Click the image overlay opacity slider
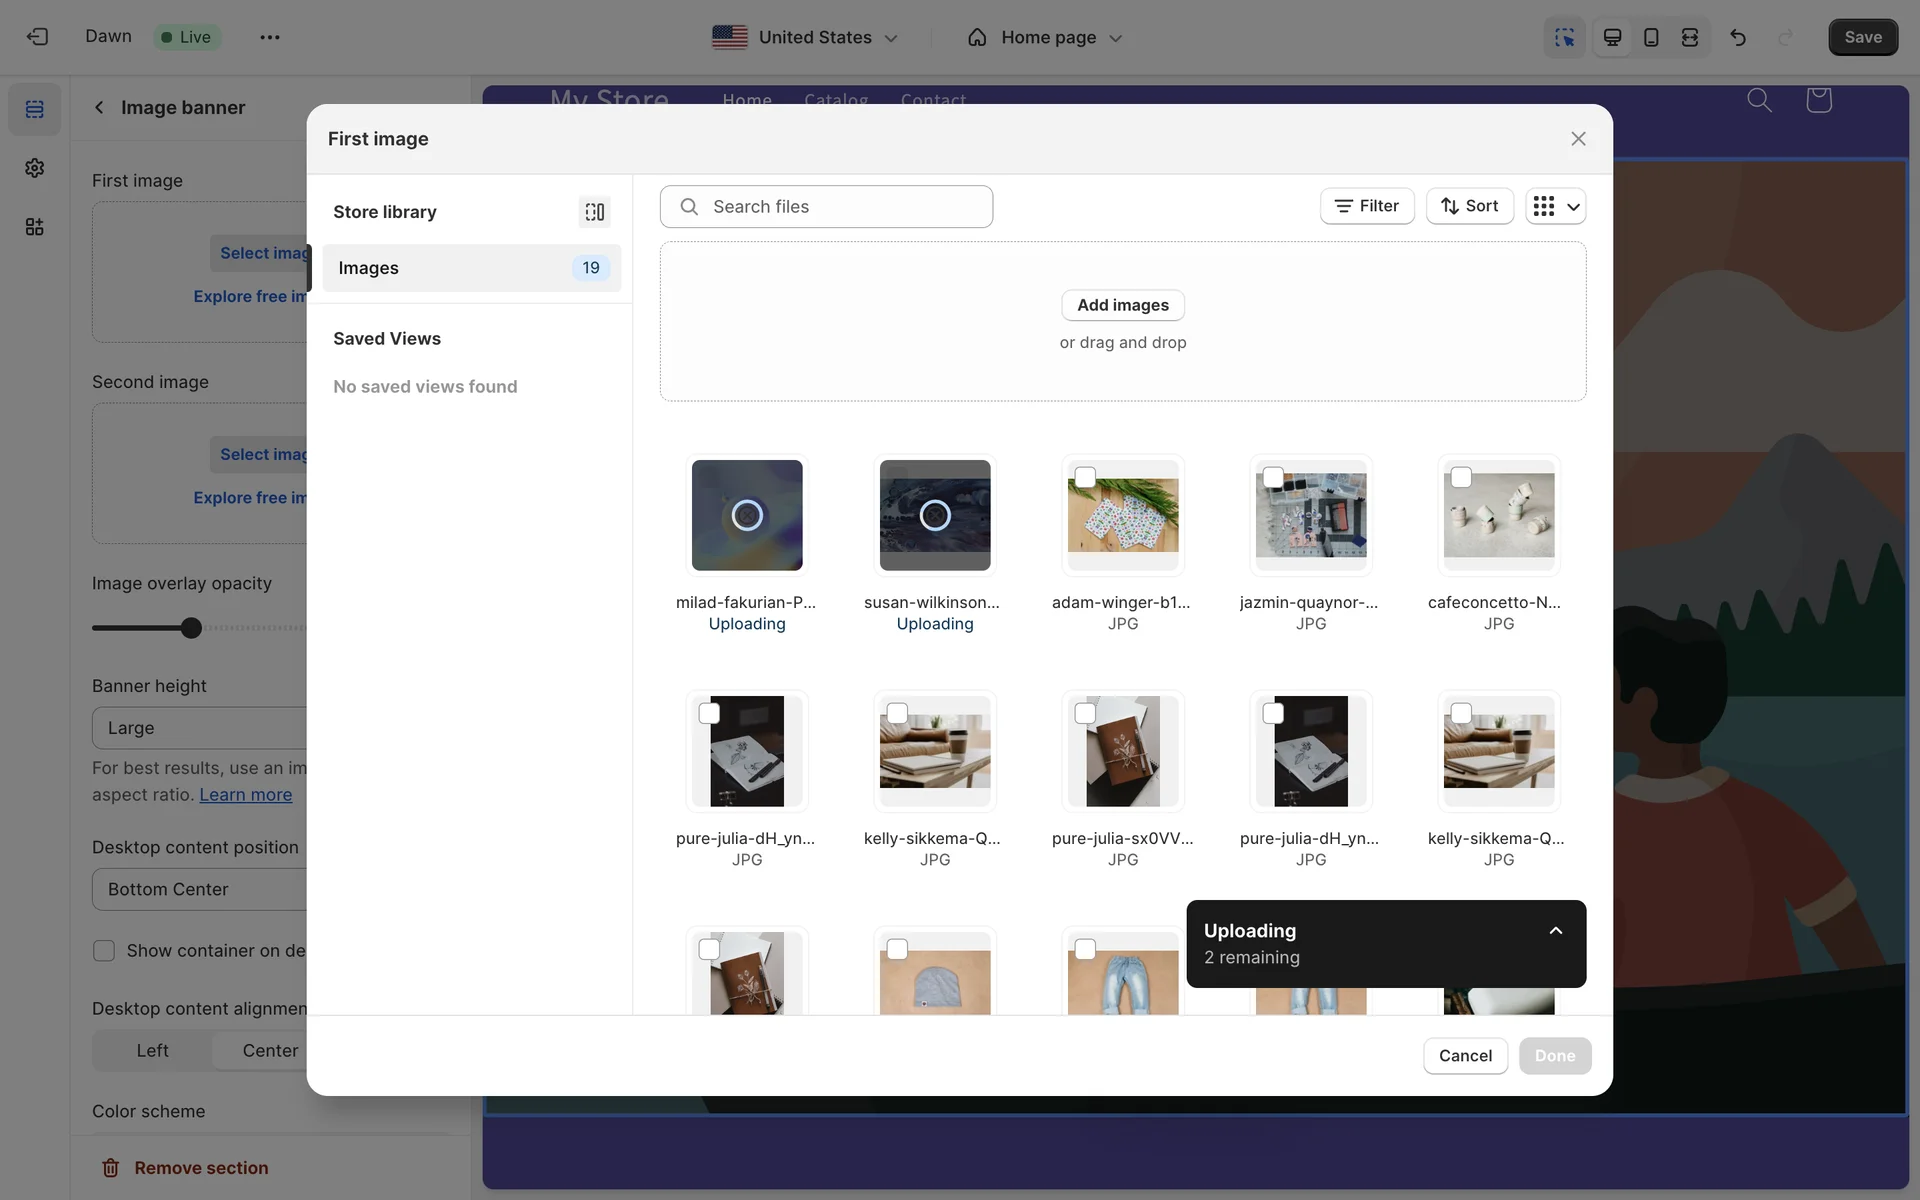 click(x=191, y=628)
